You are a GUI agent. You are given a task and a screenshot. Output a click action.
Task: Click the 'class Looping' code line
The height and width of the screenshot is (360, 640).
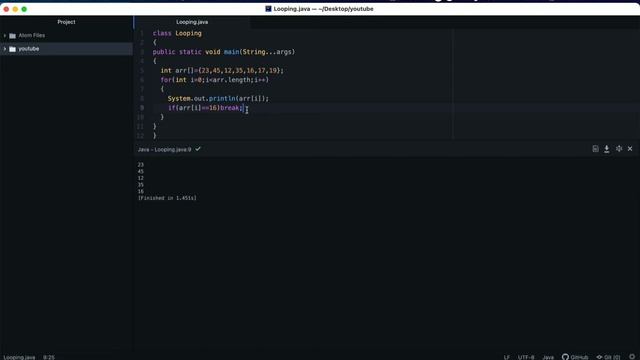tap(177, 33)
